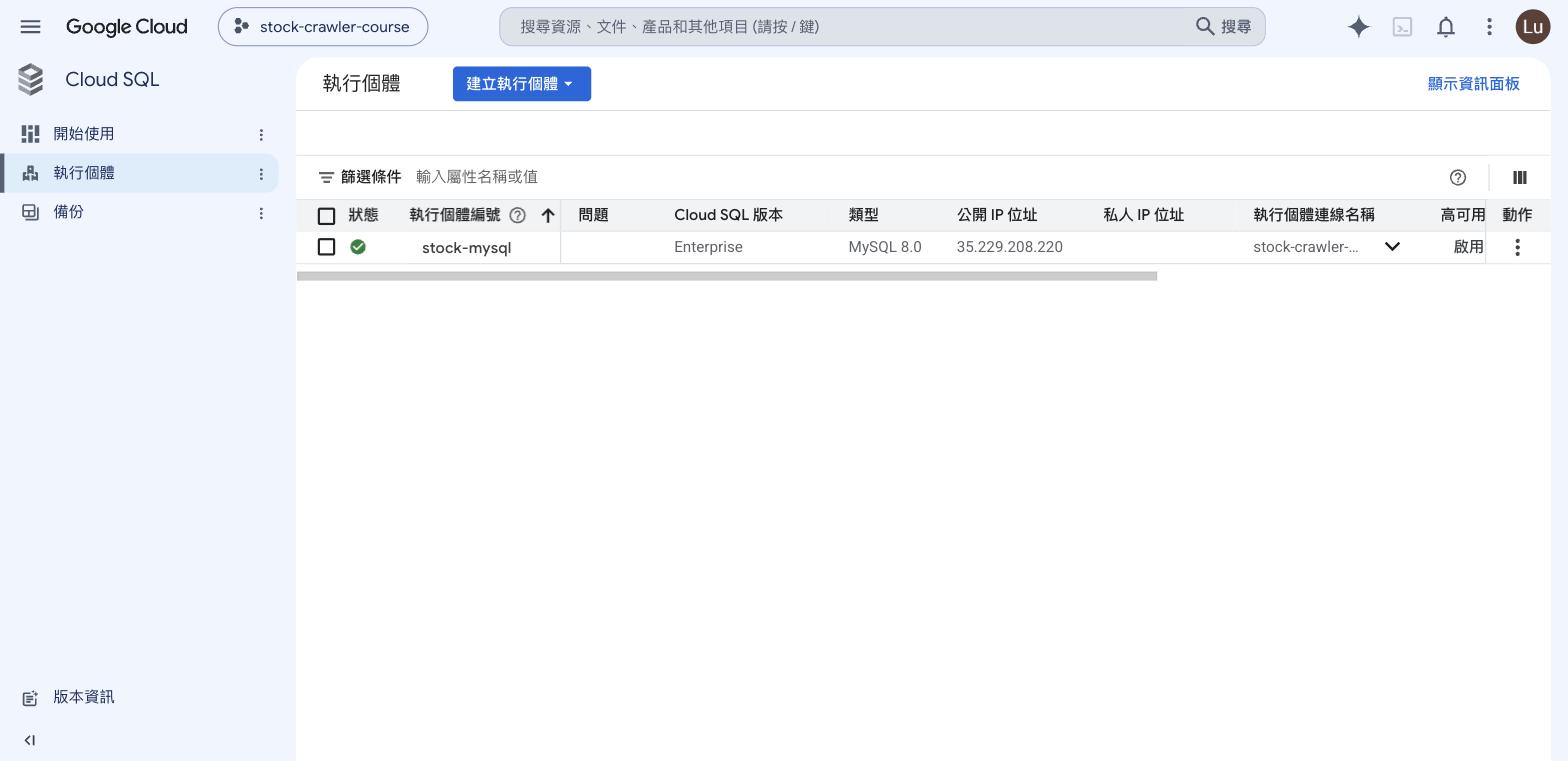Open the Lu account avatar

point(1533,27)
